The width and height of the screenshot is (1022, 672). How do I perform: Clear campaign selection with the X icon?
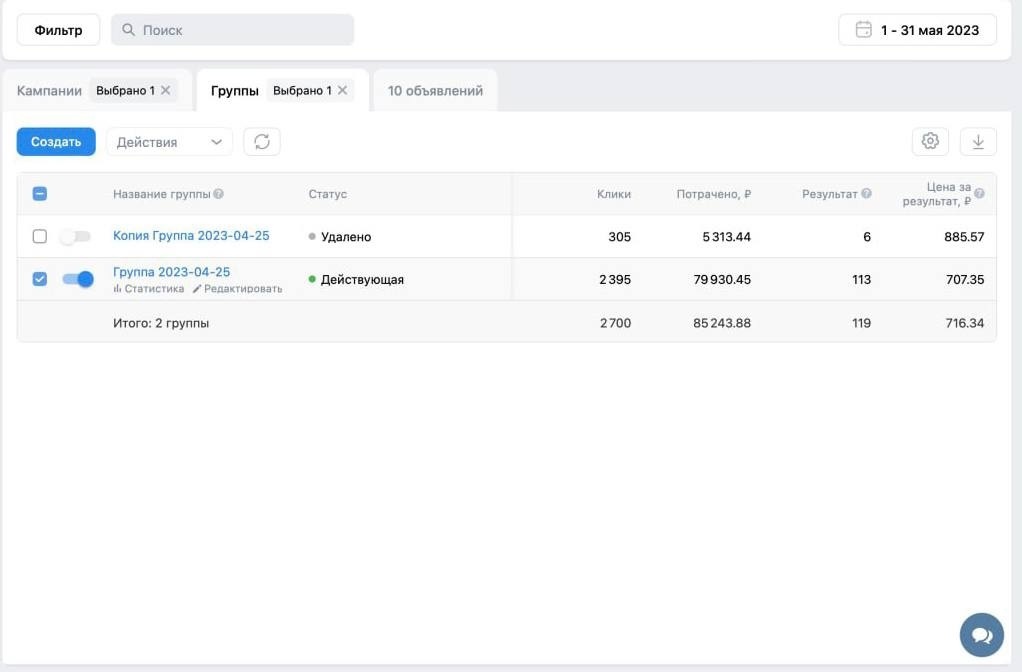coord(166,90)
